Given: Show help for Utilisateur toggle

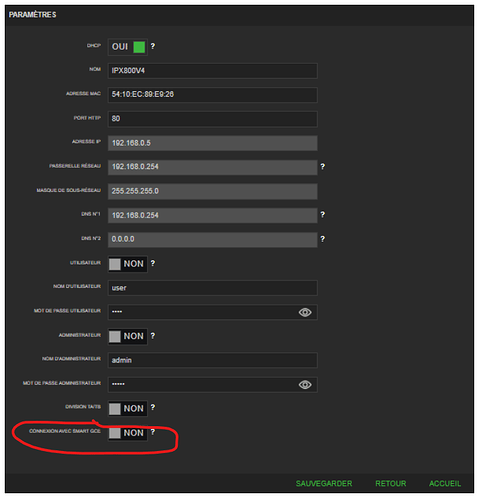Looking at the screenshot, I should point(153,263).
